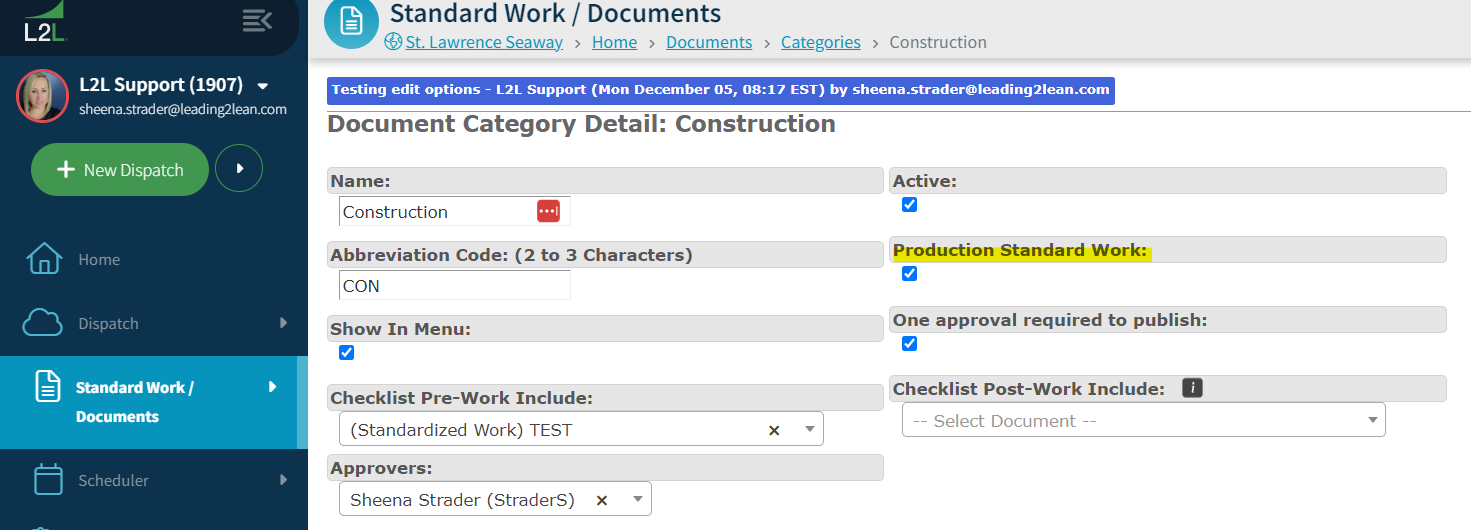1471x530 pixels.
Task: Click the Standard Work Documents header icon
Action: coord(351,20)
